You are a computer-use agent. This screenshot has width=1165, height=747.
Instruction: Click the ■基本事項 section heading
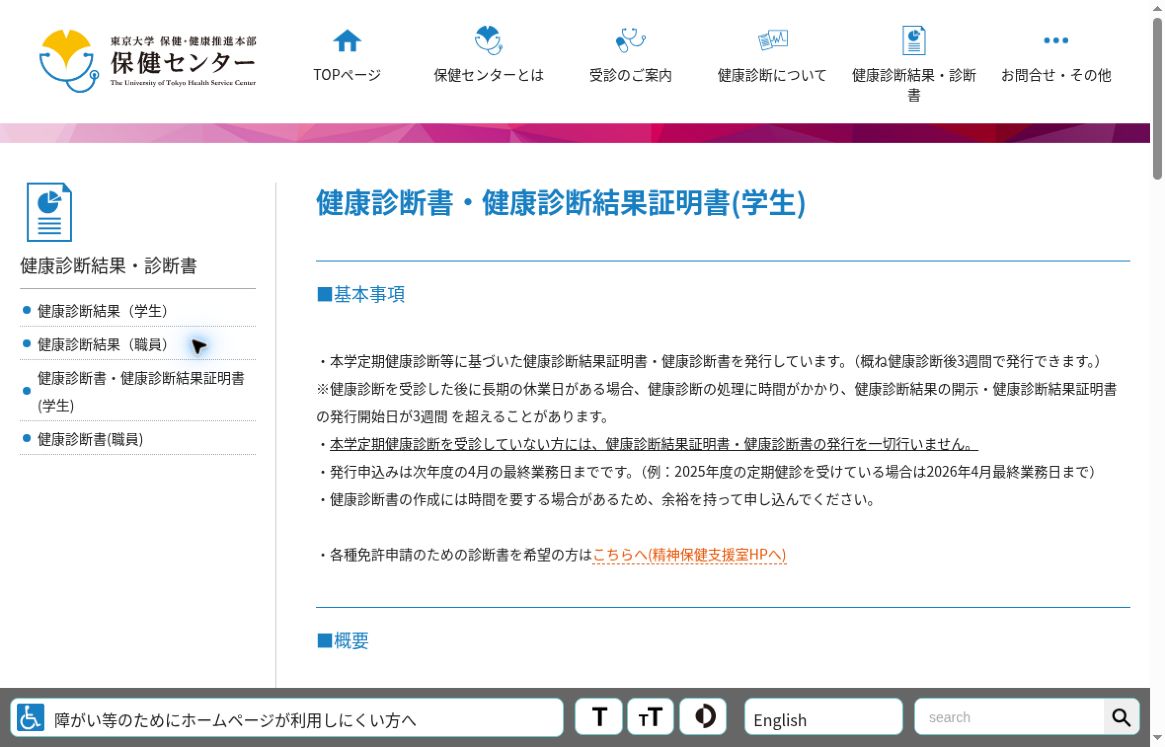(361, 294)
